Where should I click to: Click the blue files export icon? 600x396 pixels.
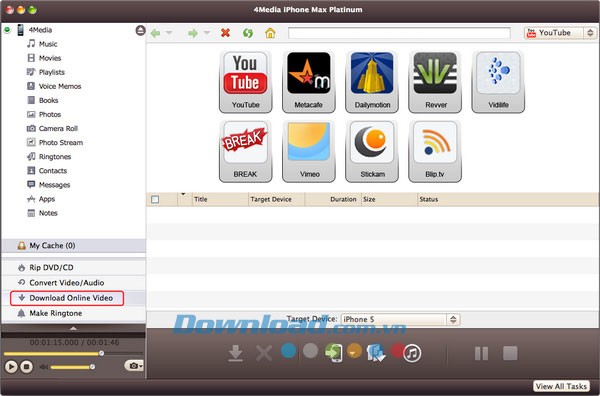(x=376, y=353)
